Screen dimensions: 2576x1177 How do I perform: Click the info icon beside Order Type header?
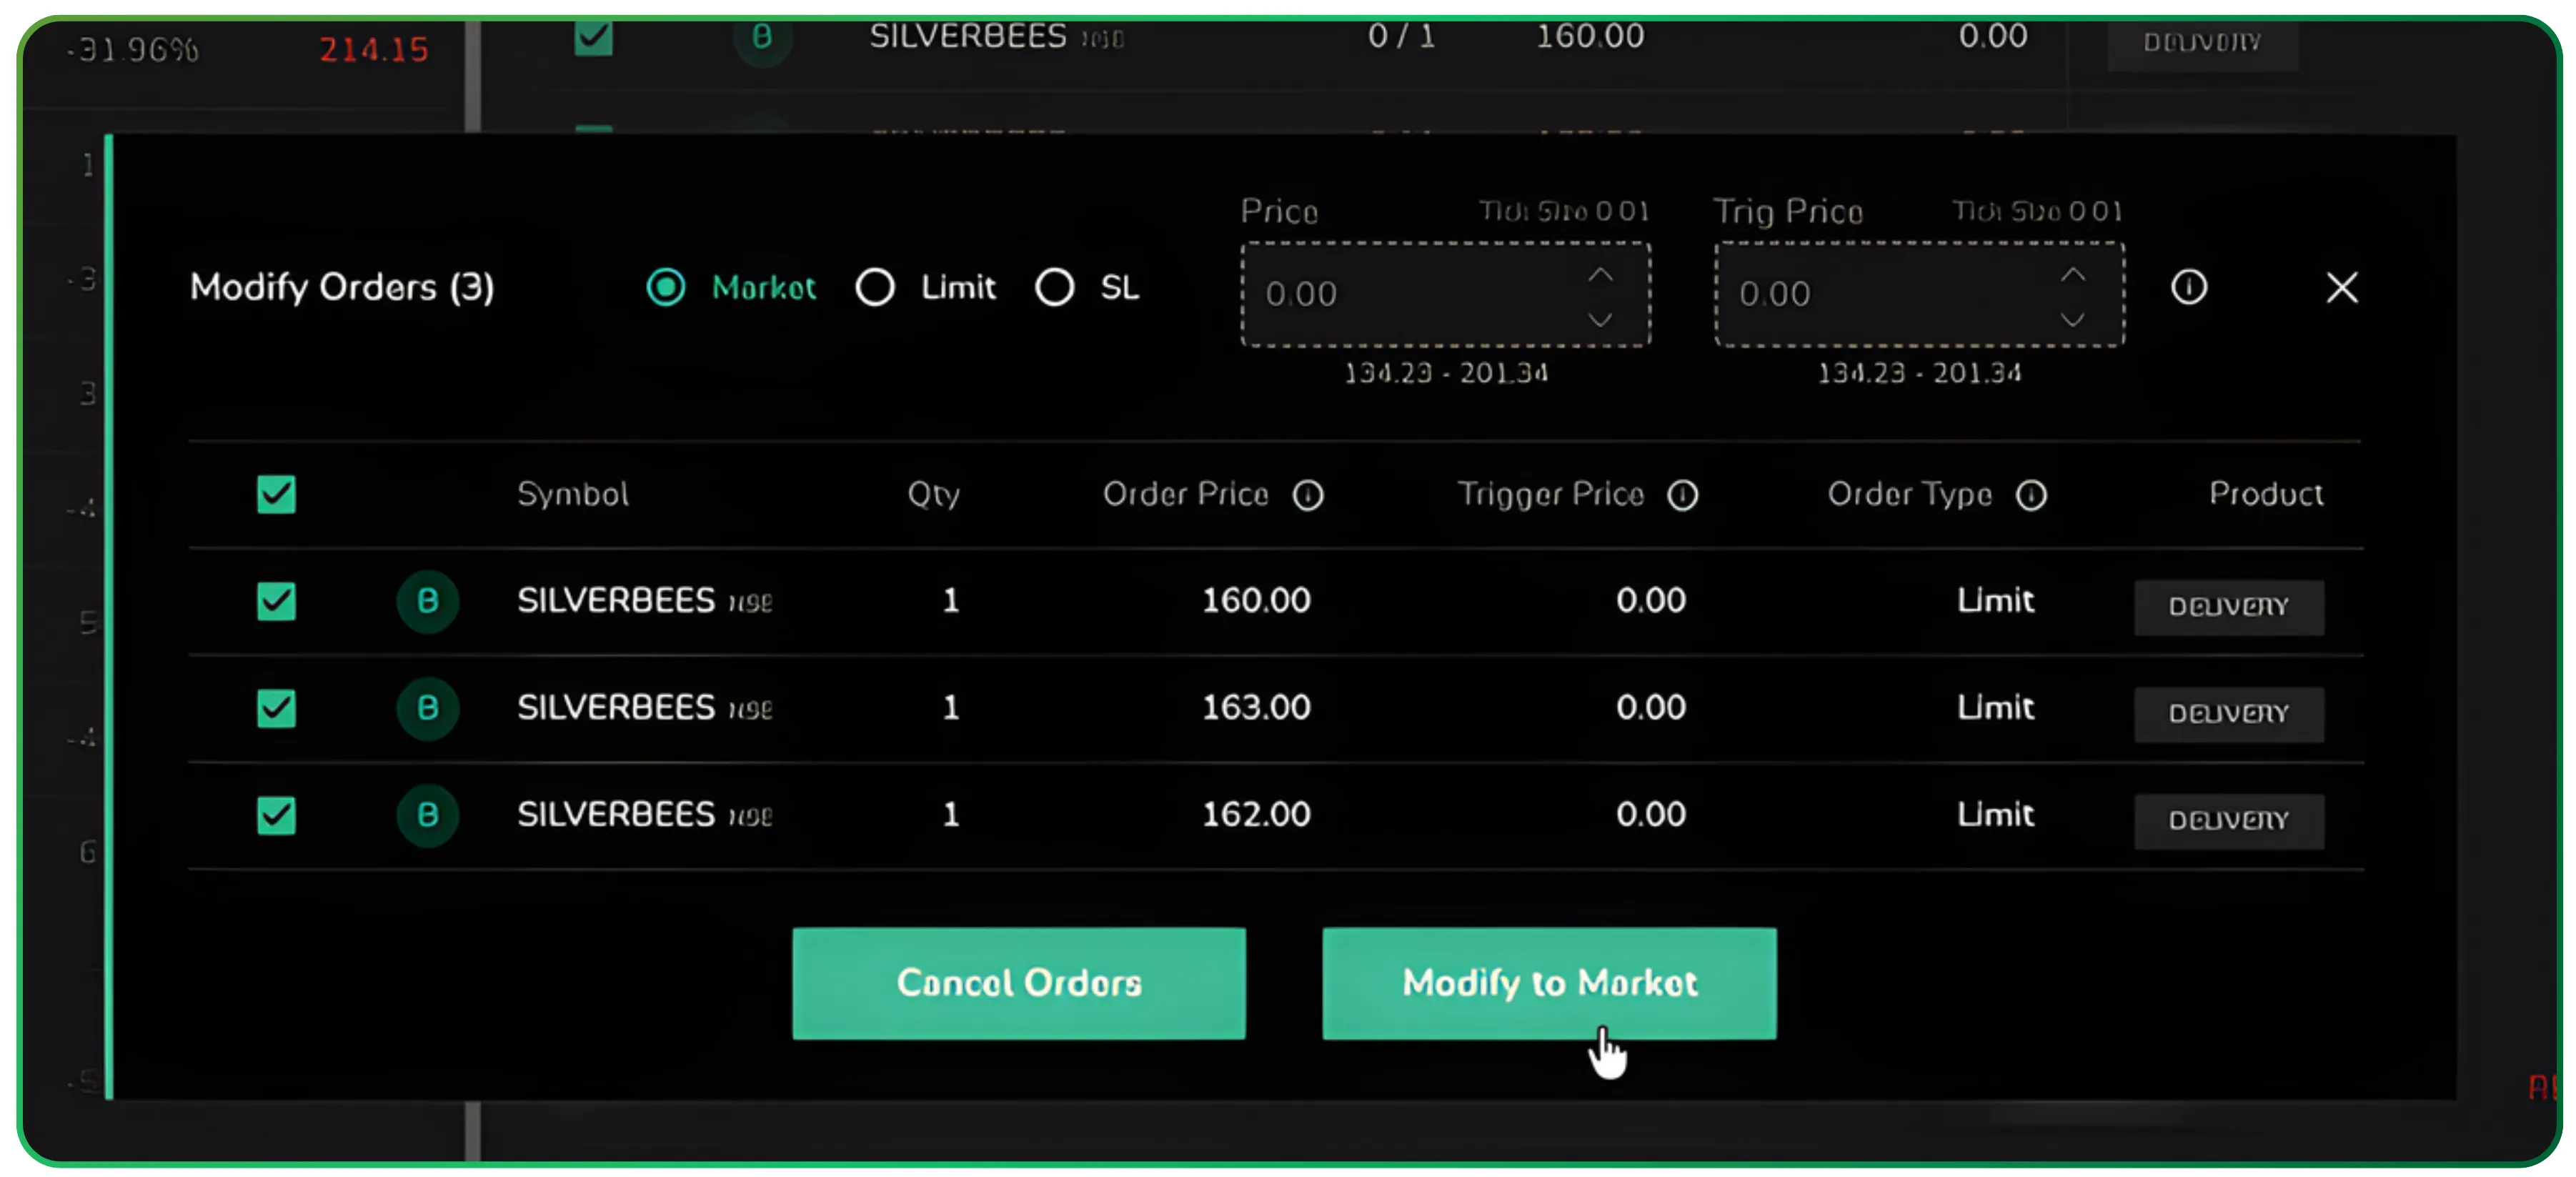(x=2032, y=495)
